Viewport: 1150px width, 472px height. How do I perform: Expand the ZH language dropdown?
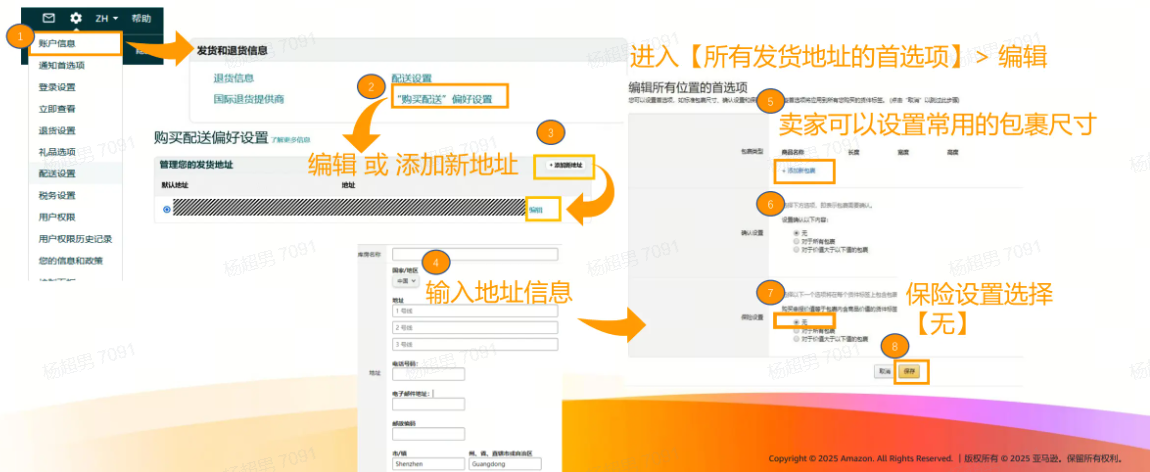coord(105,18)
